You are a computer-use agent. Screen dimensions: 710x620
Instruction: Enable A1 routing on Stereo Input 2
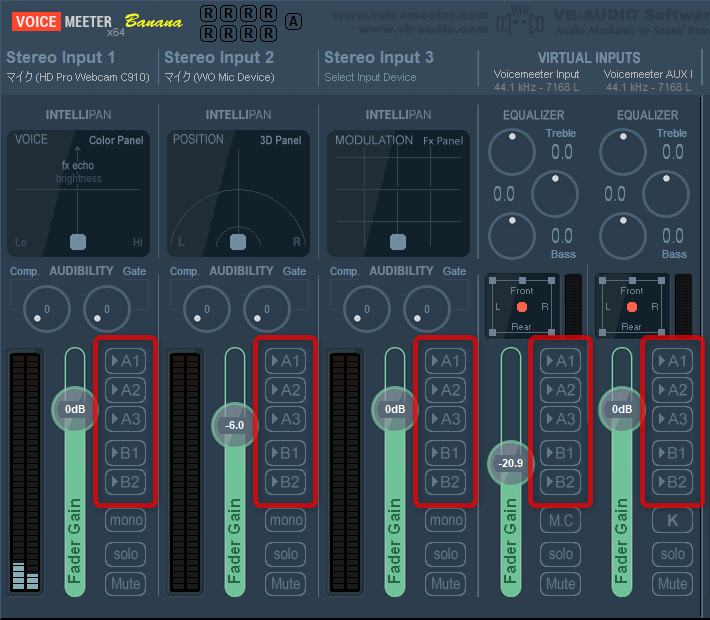pos(285,361)
